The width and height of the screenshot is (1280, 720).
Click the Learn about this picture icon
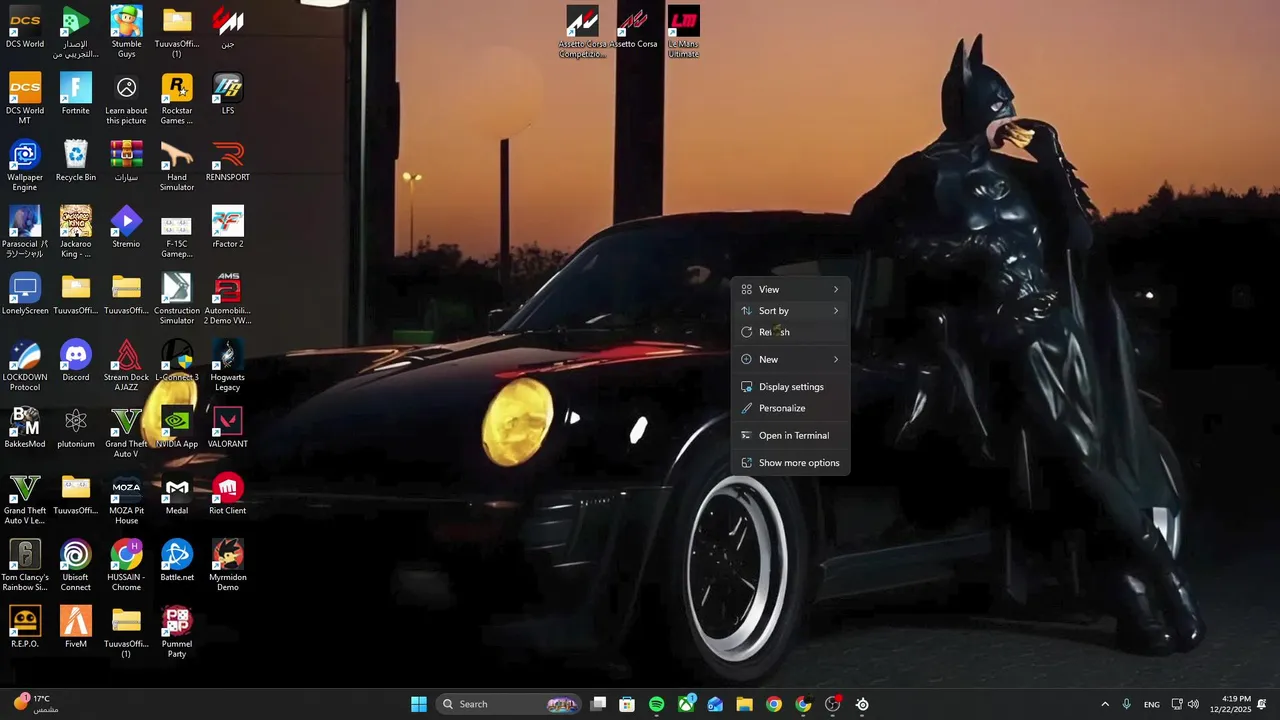(x=126, y=99)
